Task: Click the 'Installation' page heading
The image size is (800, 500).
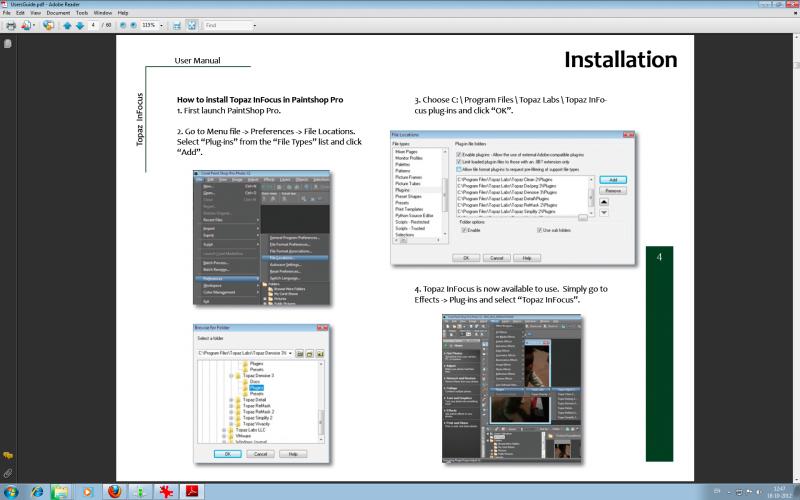Action: pyautogui.click(x=620, y=60)
